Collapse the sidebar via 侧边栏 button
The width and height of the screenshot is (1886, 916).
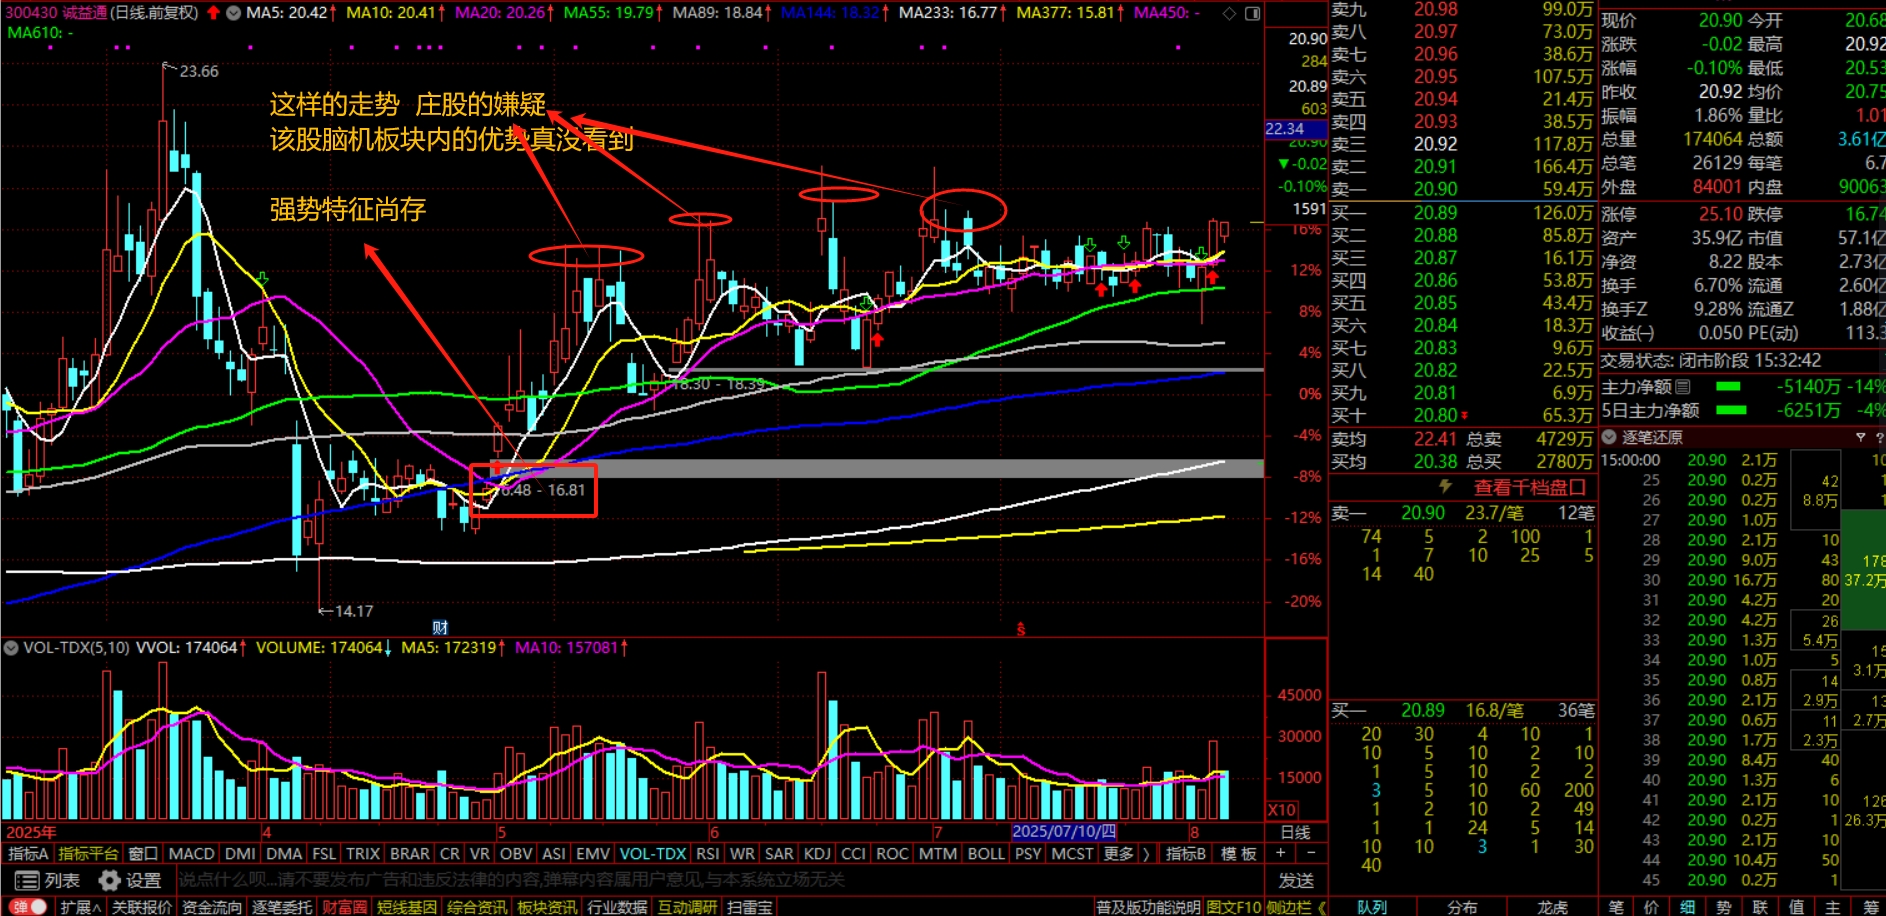(1295, 907)
